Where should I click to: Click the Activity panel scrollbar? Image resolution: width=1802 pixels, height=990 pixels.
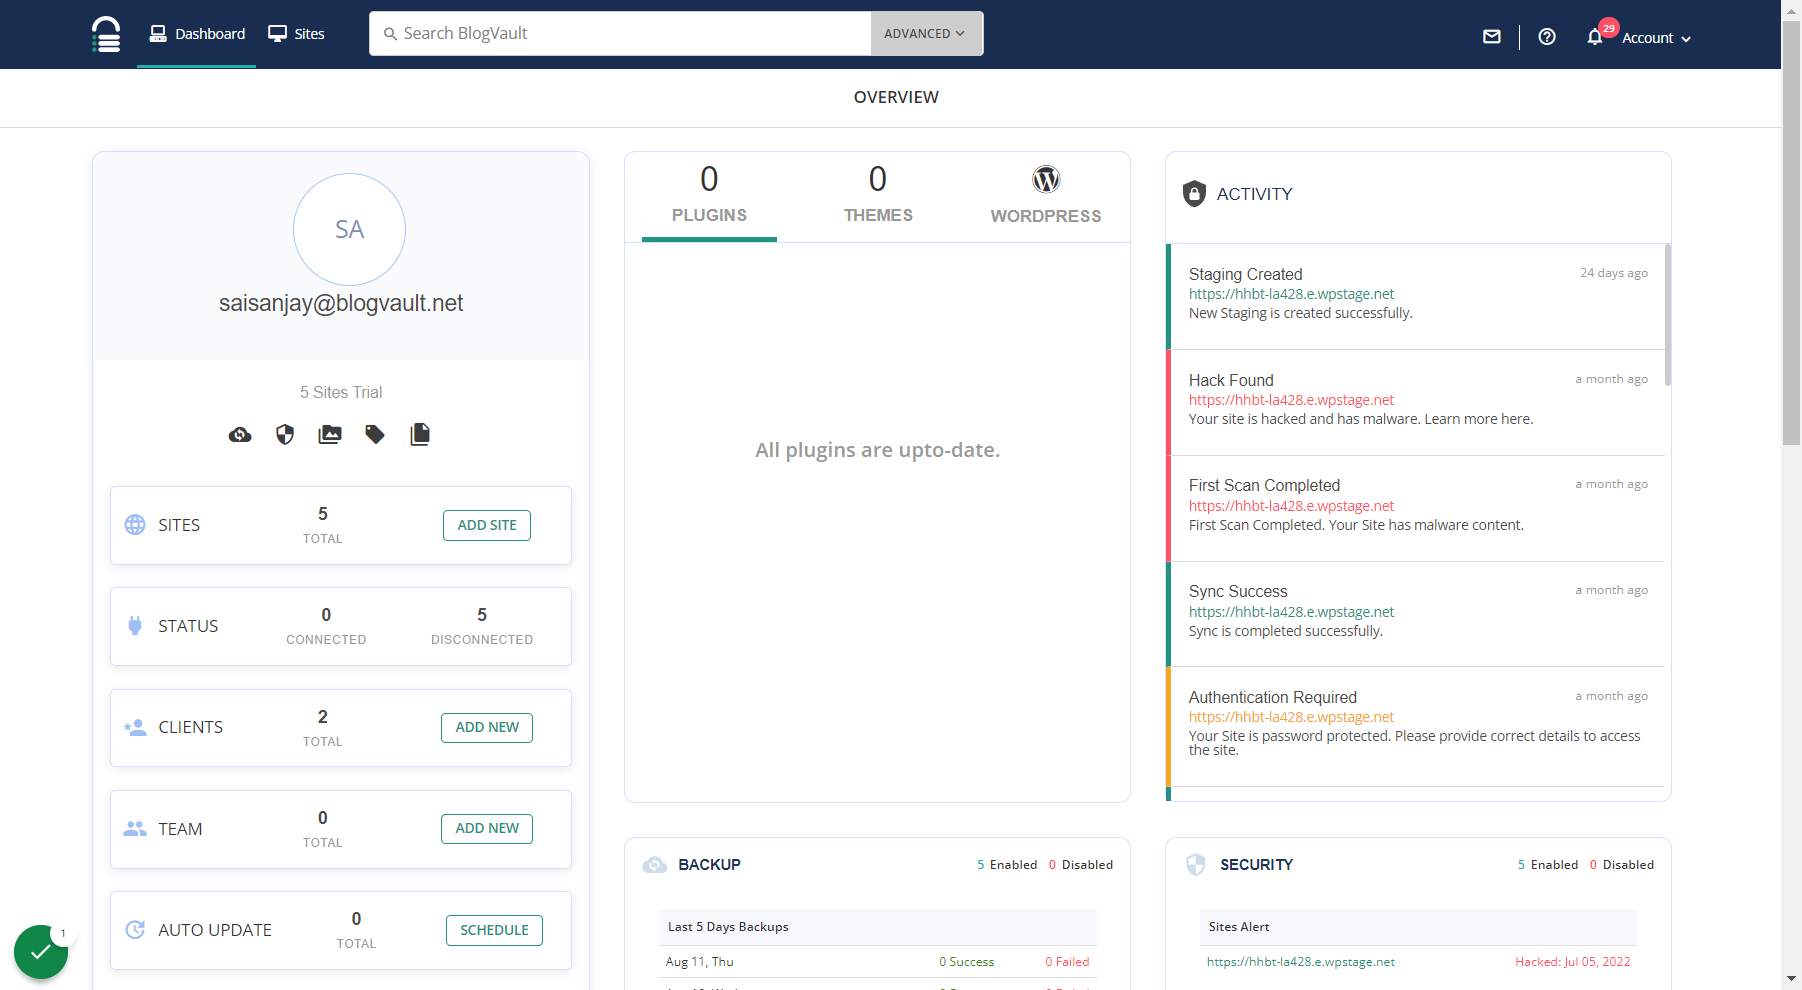coord(1668,314)
